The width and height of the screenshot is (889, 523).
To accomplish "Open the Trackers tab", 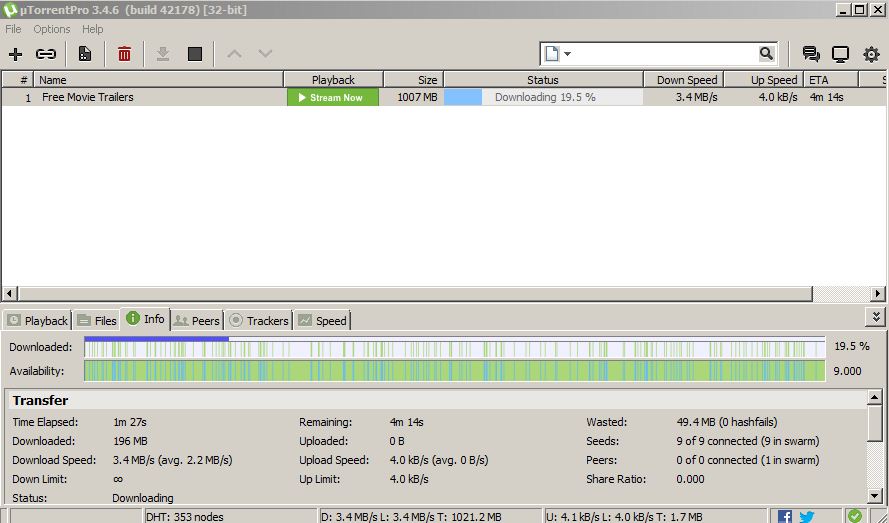I will 259,320.
